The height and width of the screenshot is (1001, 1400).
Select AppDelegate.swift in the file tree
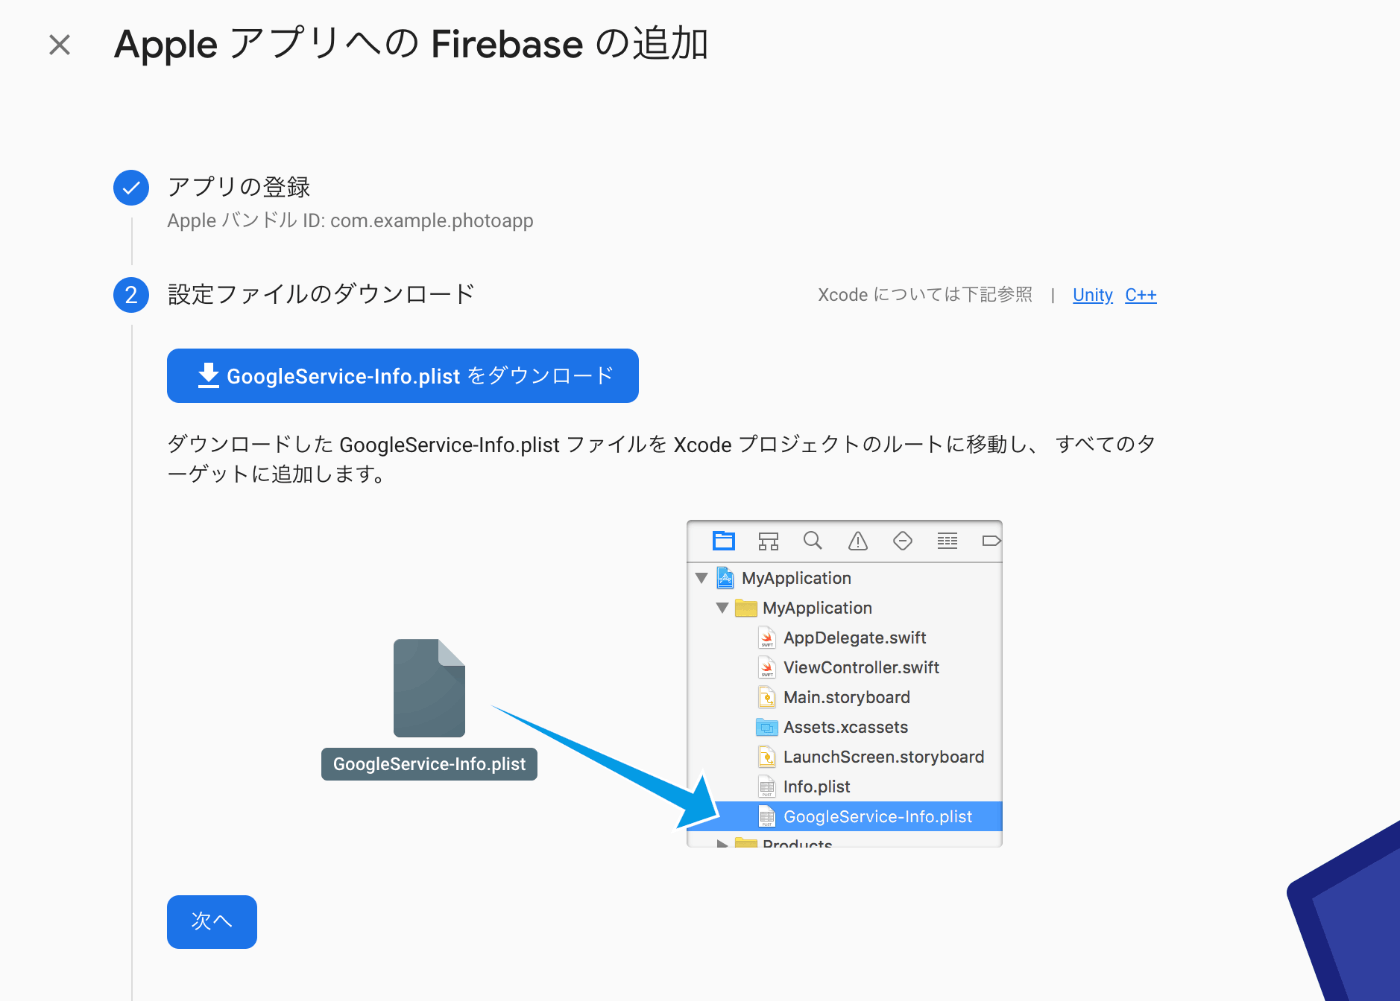[x=855, y=638]
